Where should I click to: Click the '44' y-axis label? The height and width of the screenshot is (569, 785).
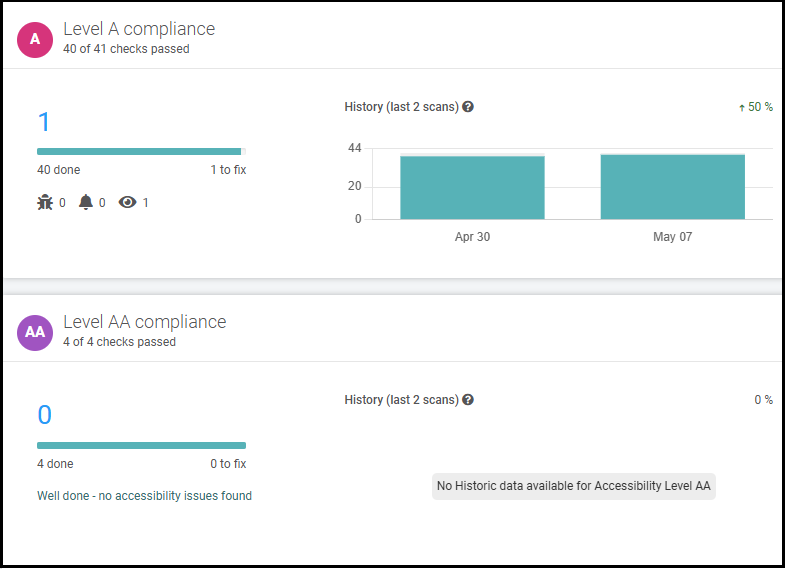pos(354,148)
